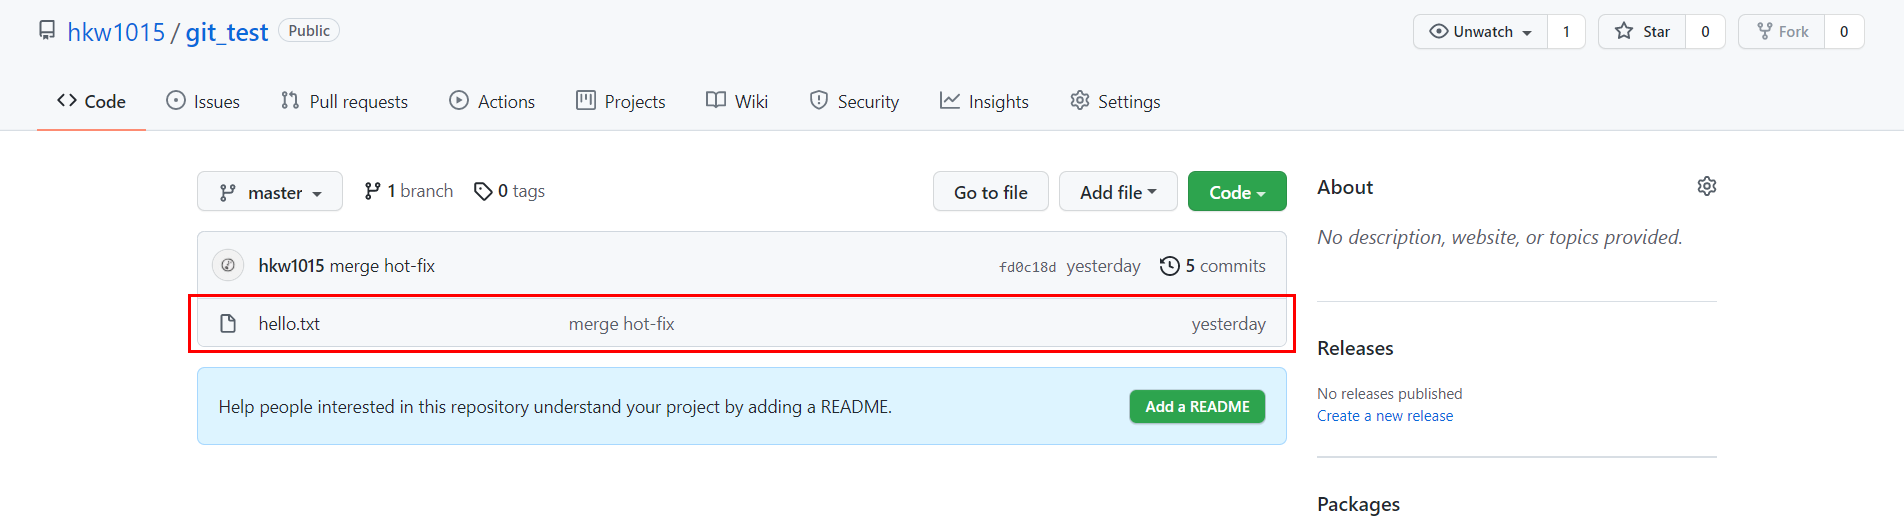Click the tags icon beside 0 tags
The width and height of the screenshot is (1904, 526).
[x=483, y=191]
